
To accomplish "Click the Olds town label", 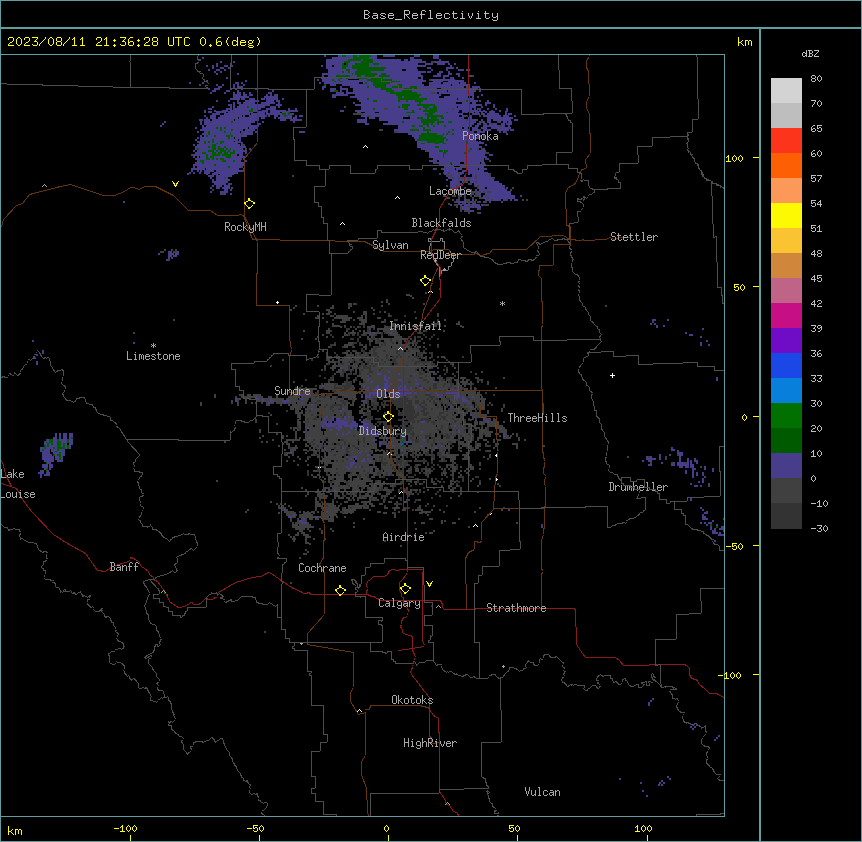I will tap(388, 394).
